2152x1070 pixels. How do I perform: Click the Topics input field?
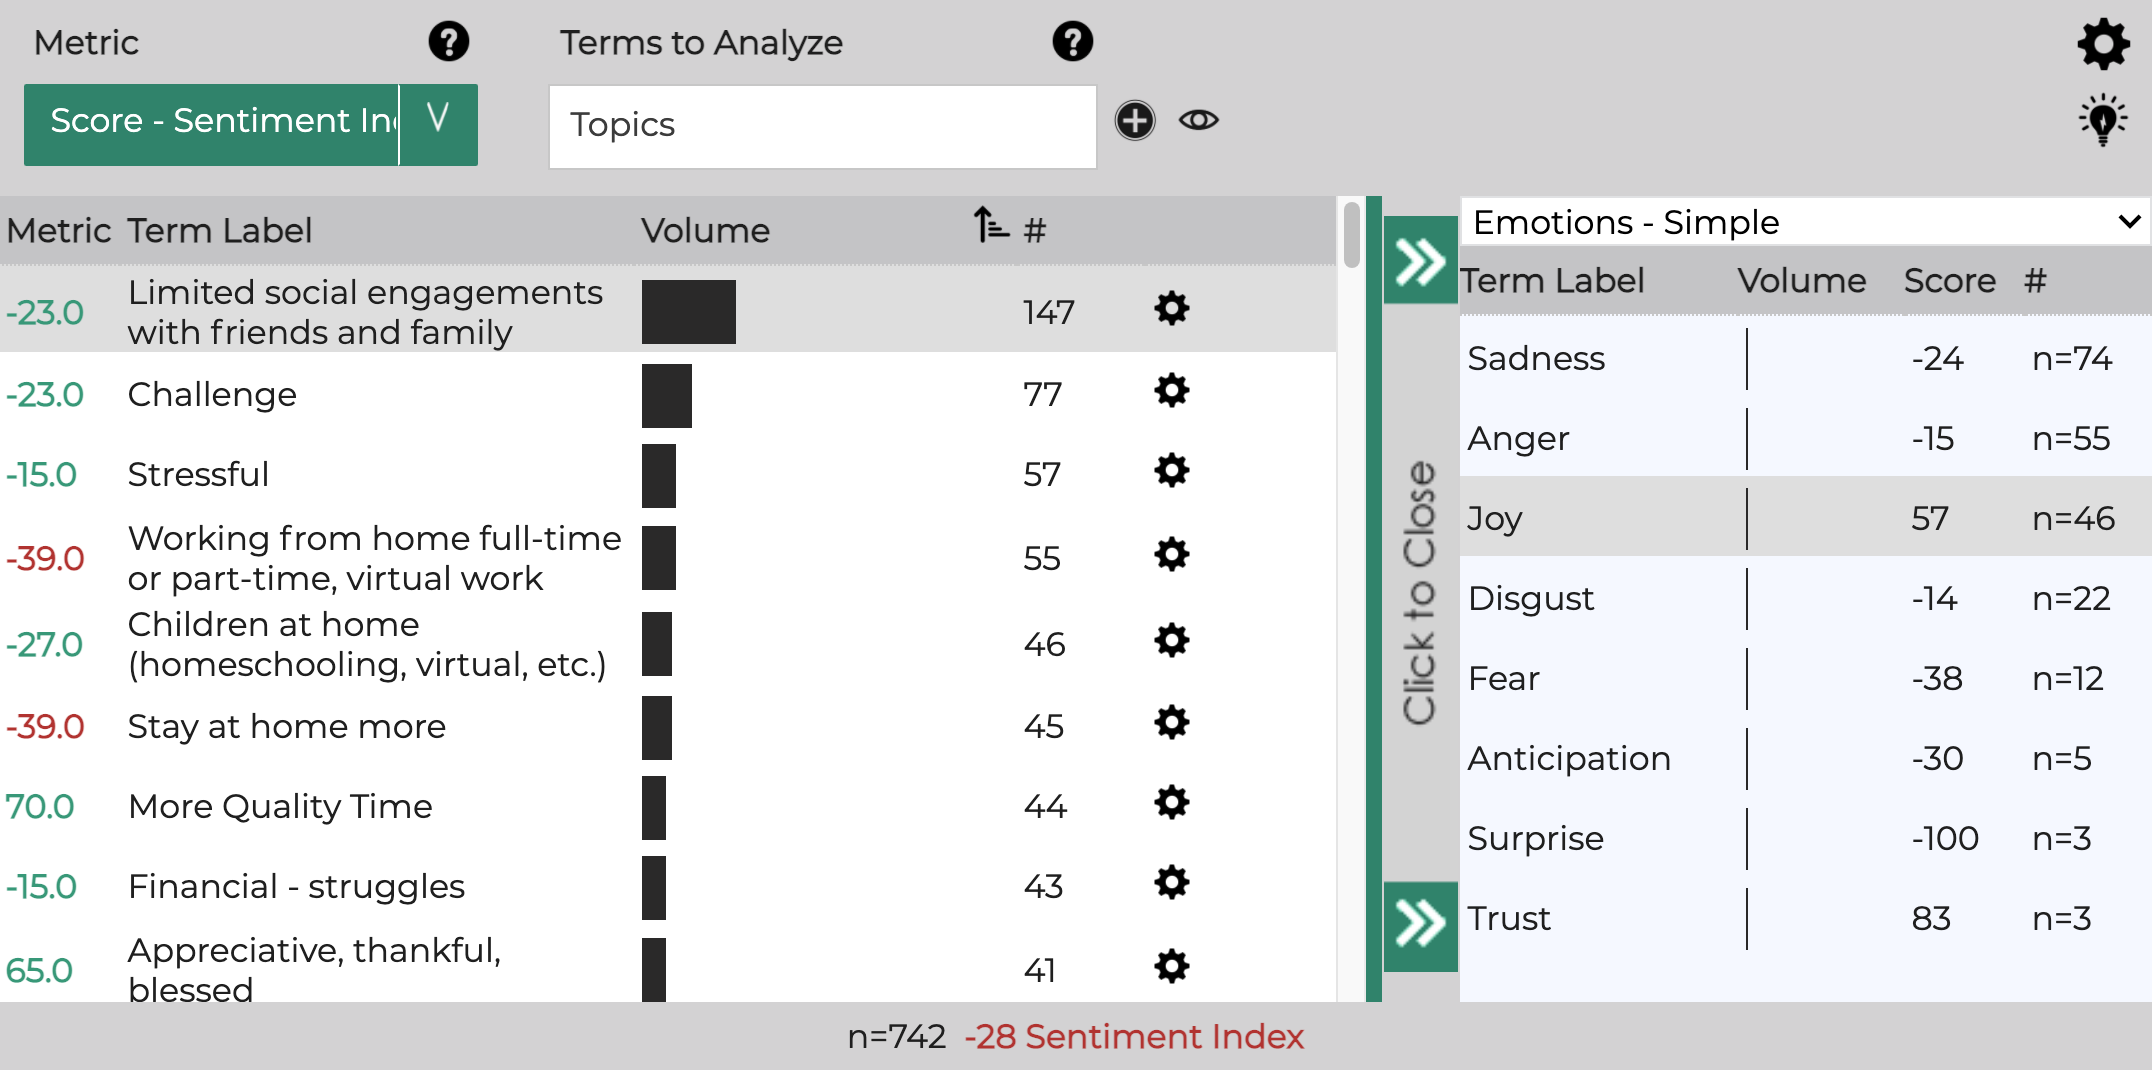coord(822,126)
